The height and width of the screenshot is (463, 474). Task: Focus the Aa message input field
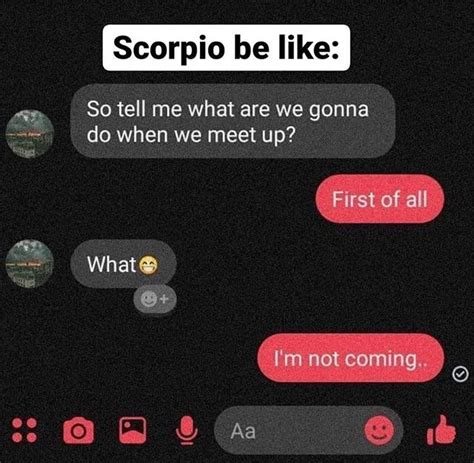point(308,430)
